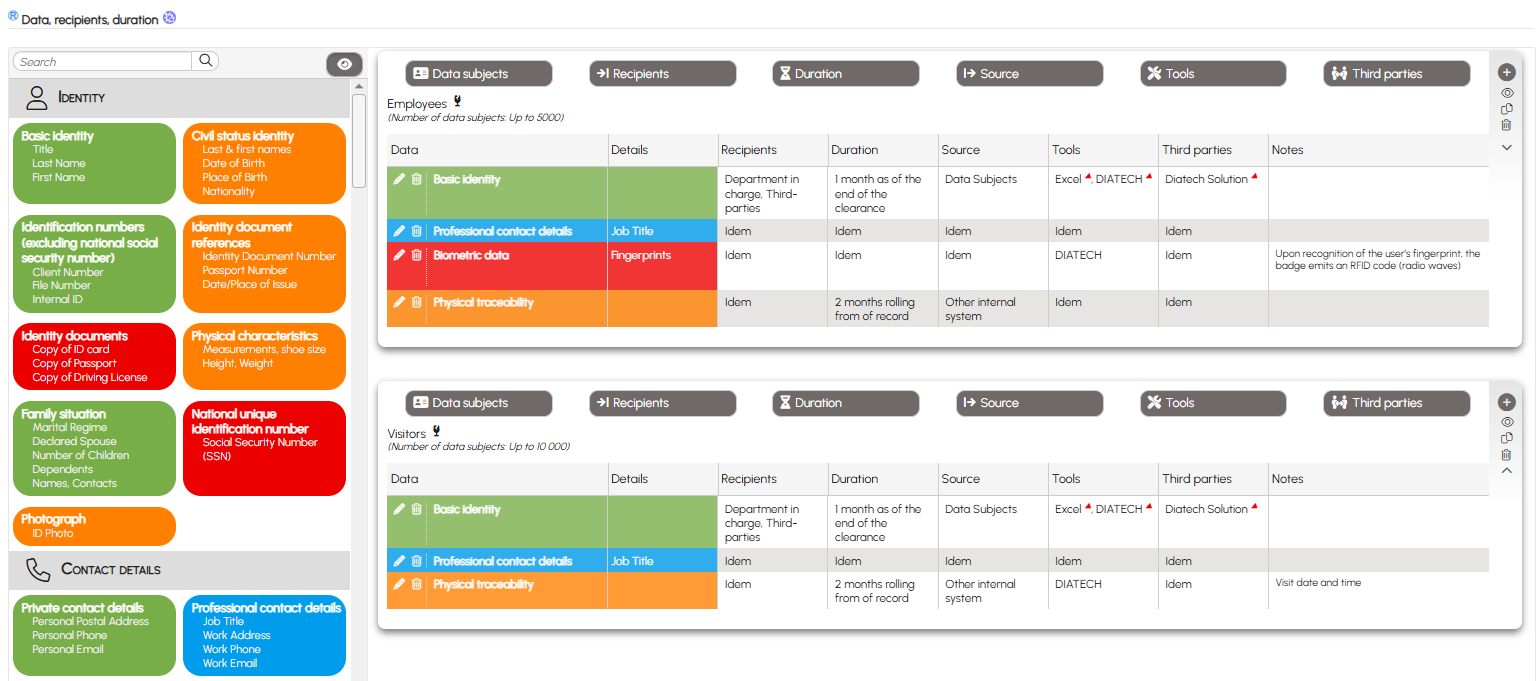Toggle the eye icon on the Employees card
This screenshot has height=681, width=1540.
[1507, 92]
